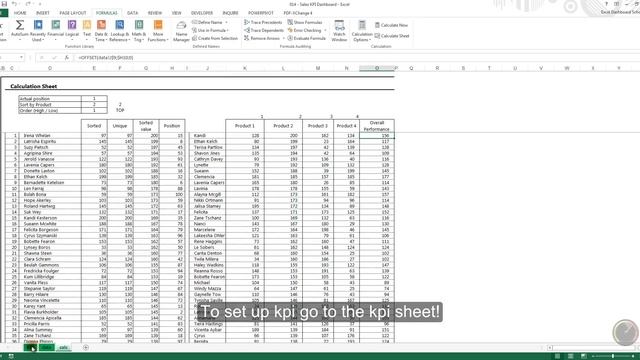Viewport: 640px width, 360px height.
Task: Switch to Normal view in status bar
Action: 558,356
